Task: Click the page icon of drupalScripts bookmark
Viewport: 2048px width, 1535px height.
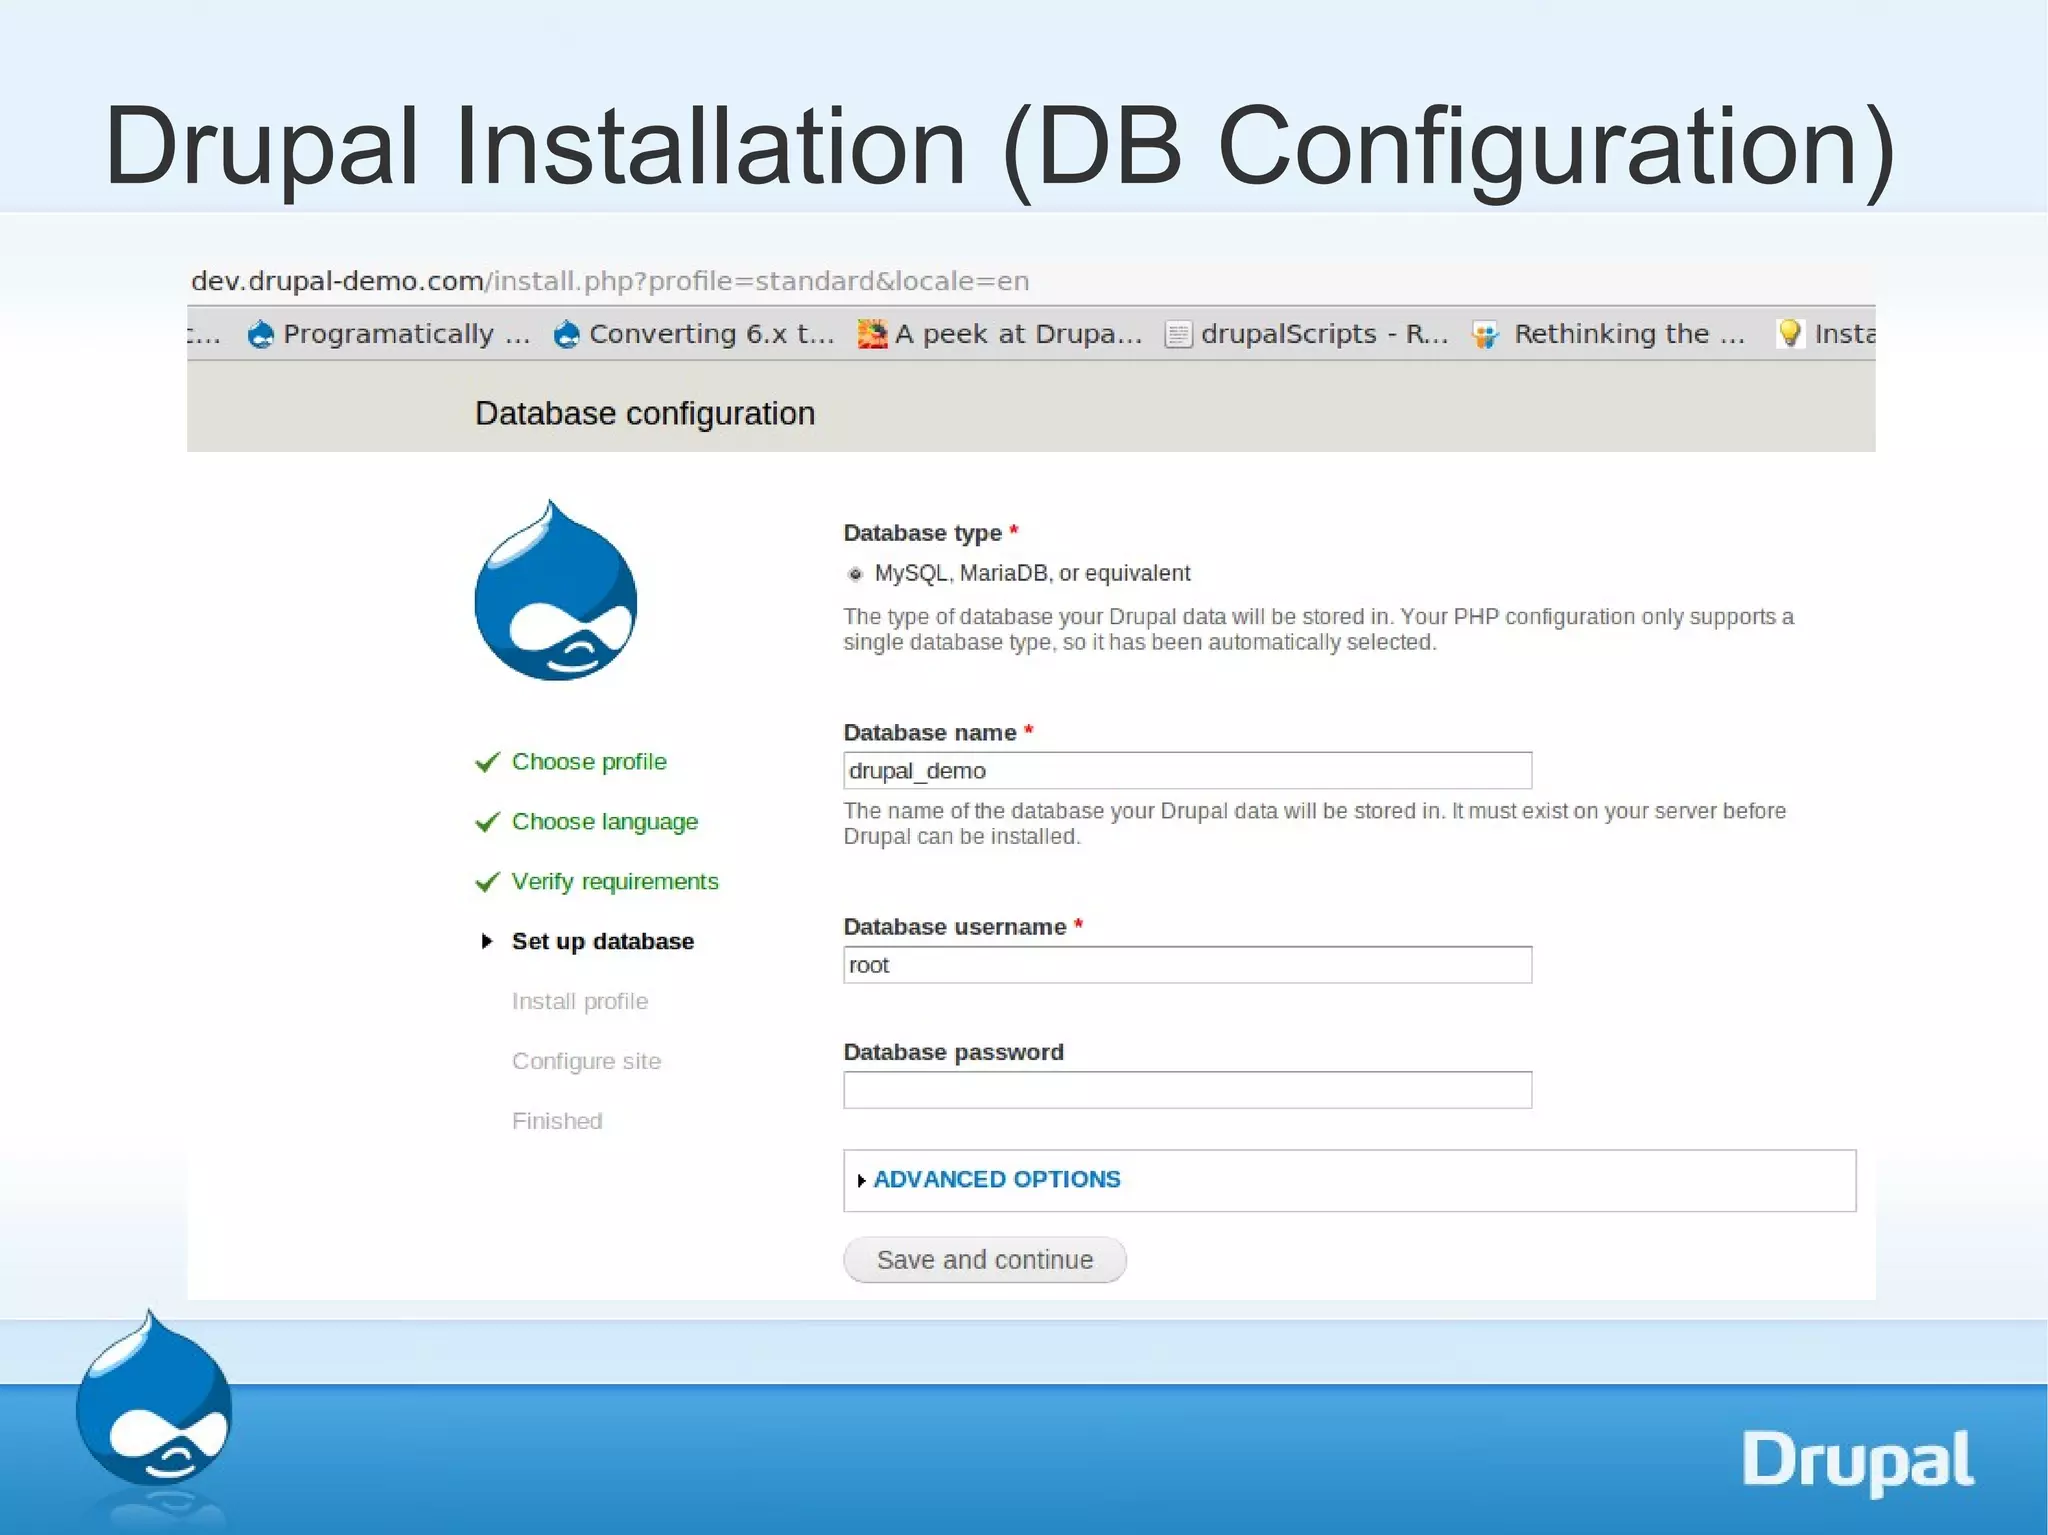Action: click(x=1178, y=334)
